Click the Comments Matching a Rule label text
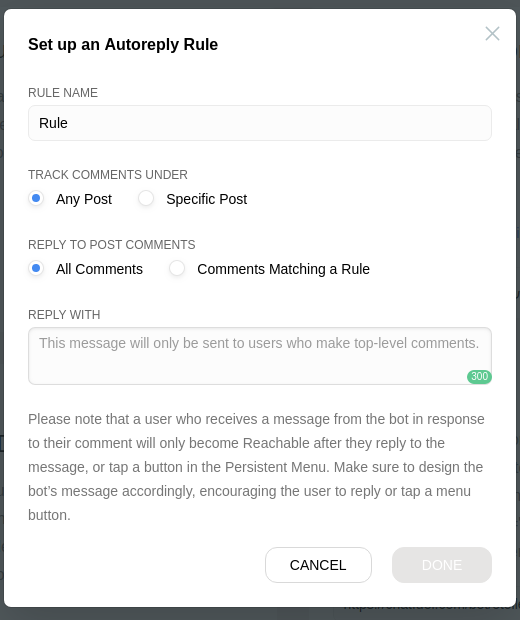520x620 pixels. click(x=284, y=269)
